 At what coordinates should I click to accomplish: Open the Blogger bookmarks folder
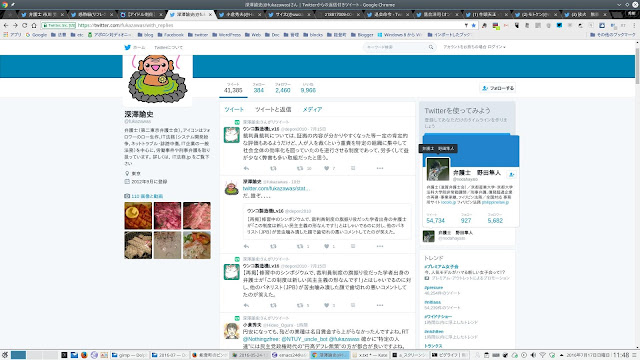click(362, 35)
